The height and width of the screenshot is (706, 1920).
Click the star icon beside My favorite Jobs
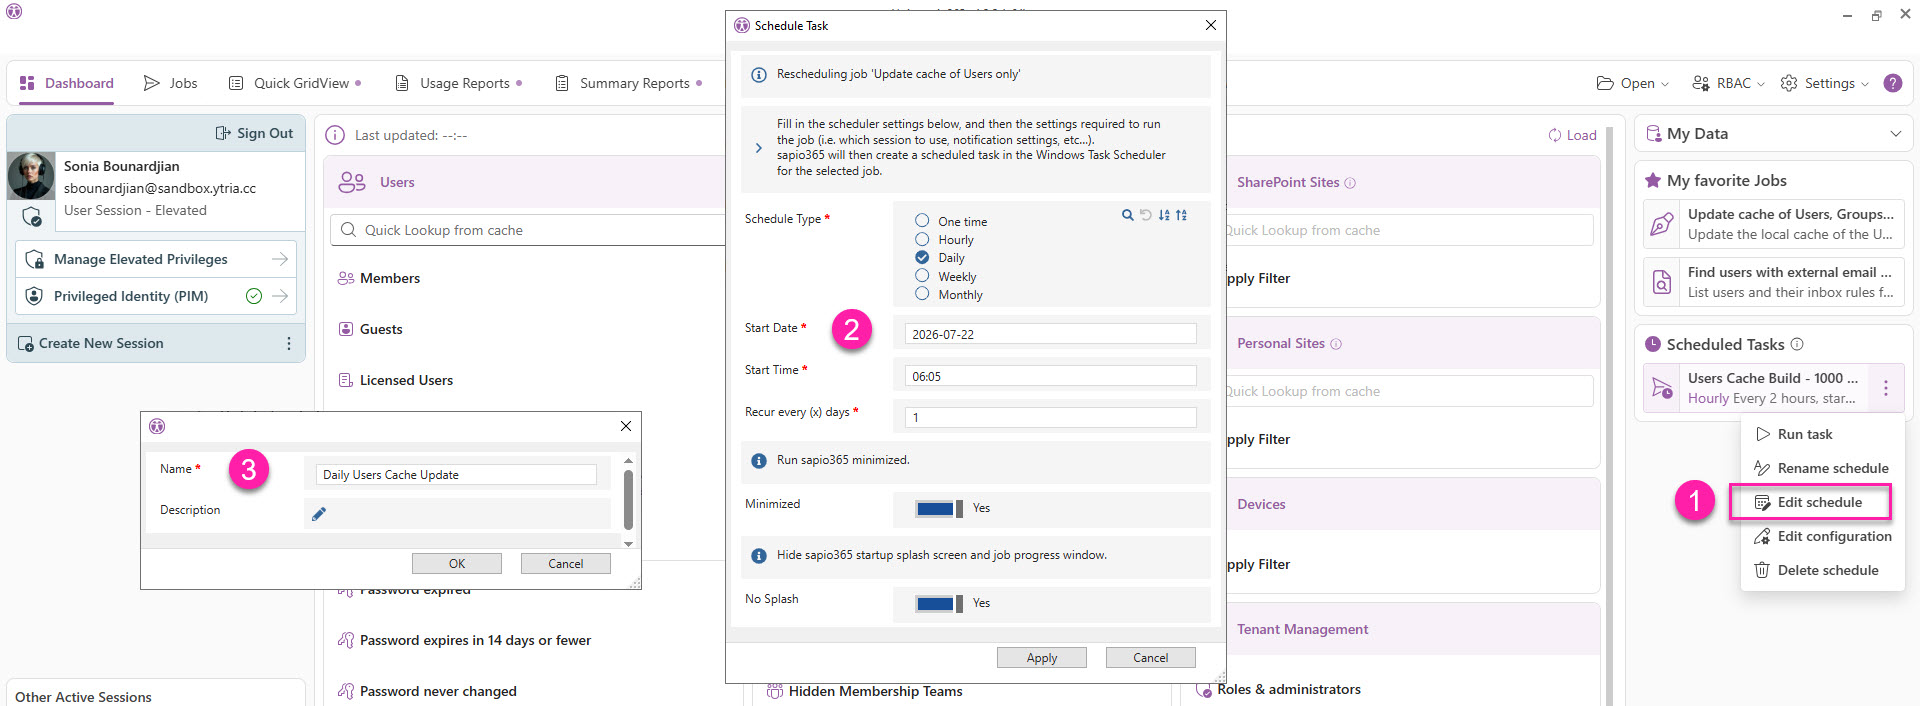click(1653, 180)
